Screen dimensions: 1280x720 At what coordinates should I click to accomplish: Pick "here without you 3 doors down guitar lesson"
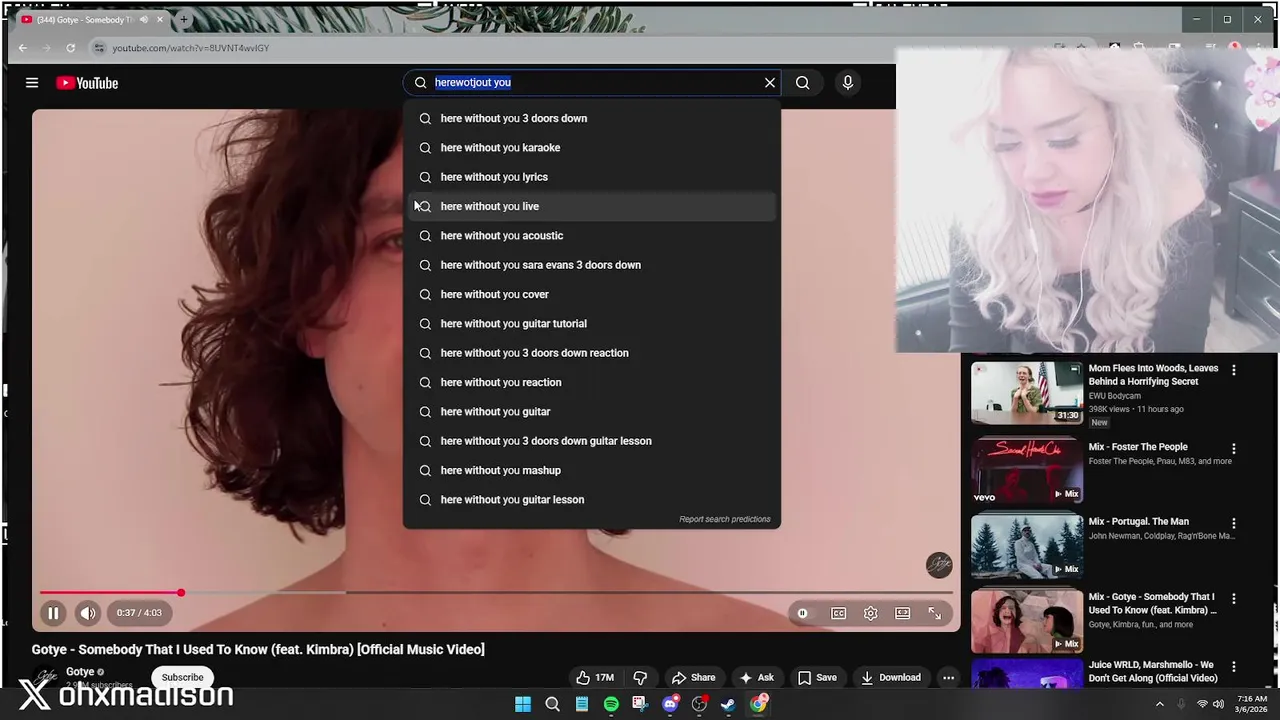(591, 441)
